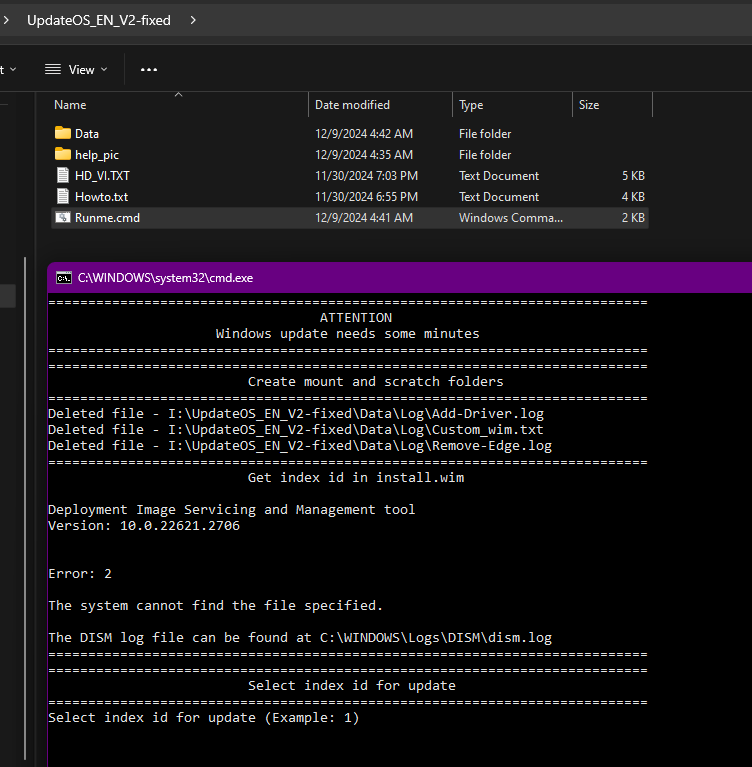The image size is (752, 767).
Task: Click the 11/30/2024 6:55 PM date cell
Action: coord(366,197)
